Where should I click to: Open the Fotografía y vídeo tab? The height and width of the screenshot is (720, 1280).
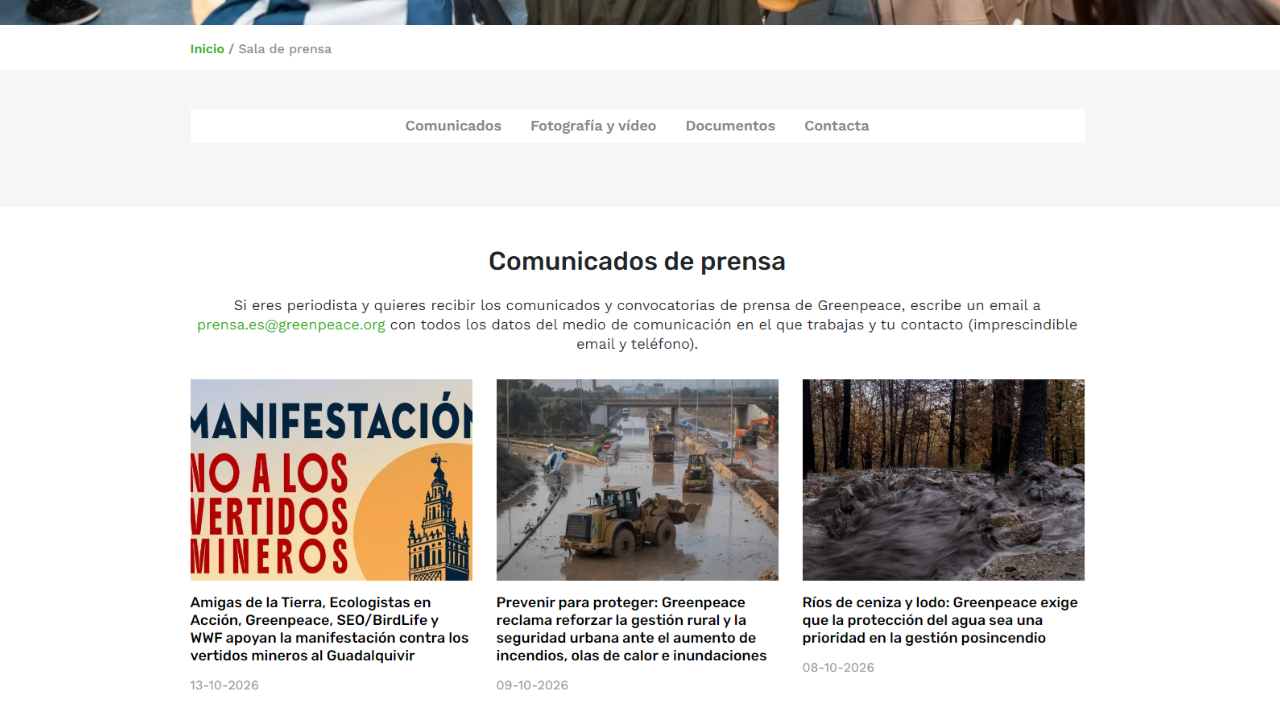tap(593, 126)
